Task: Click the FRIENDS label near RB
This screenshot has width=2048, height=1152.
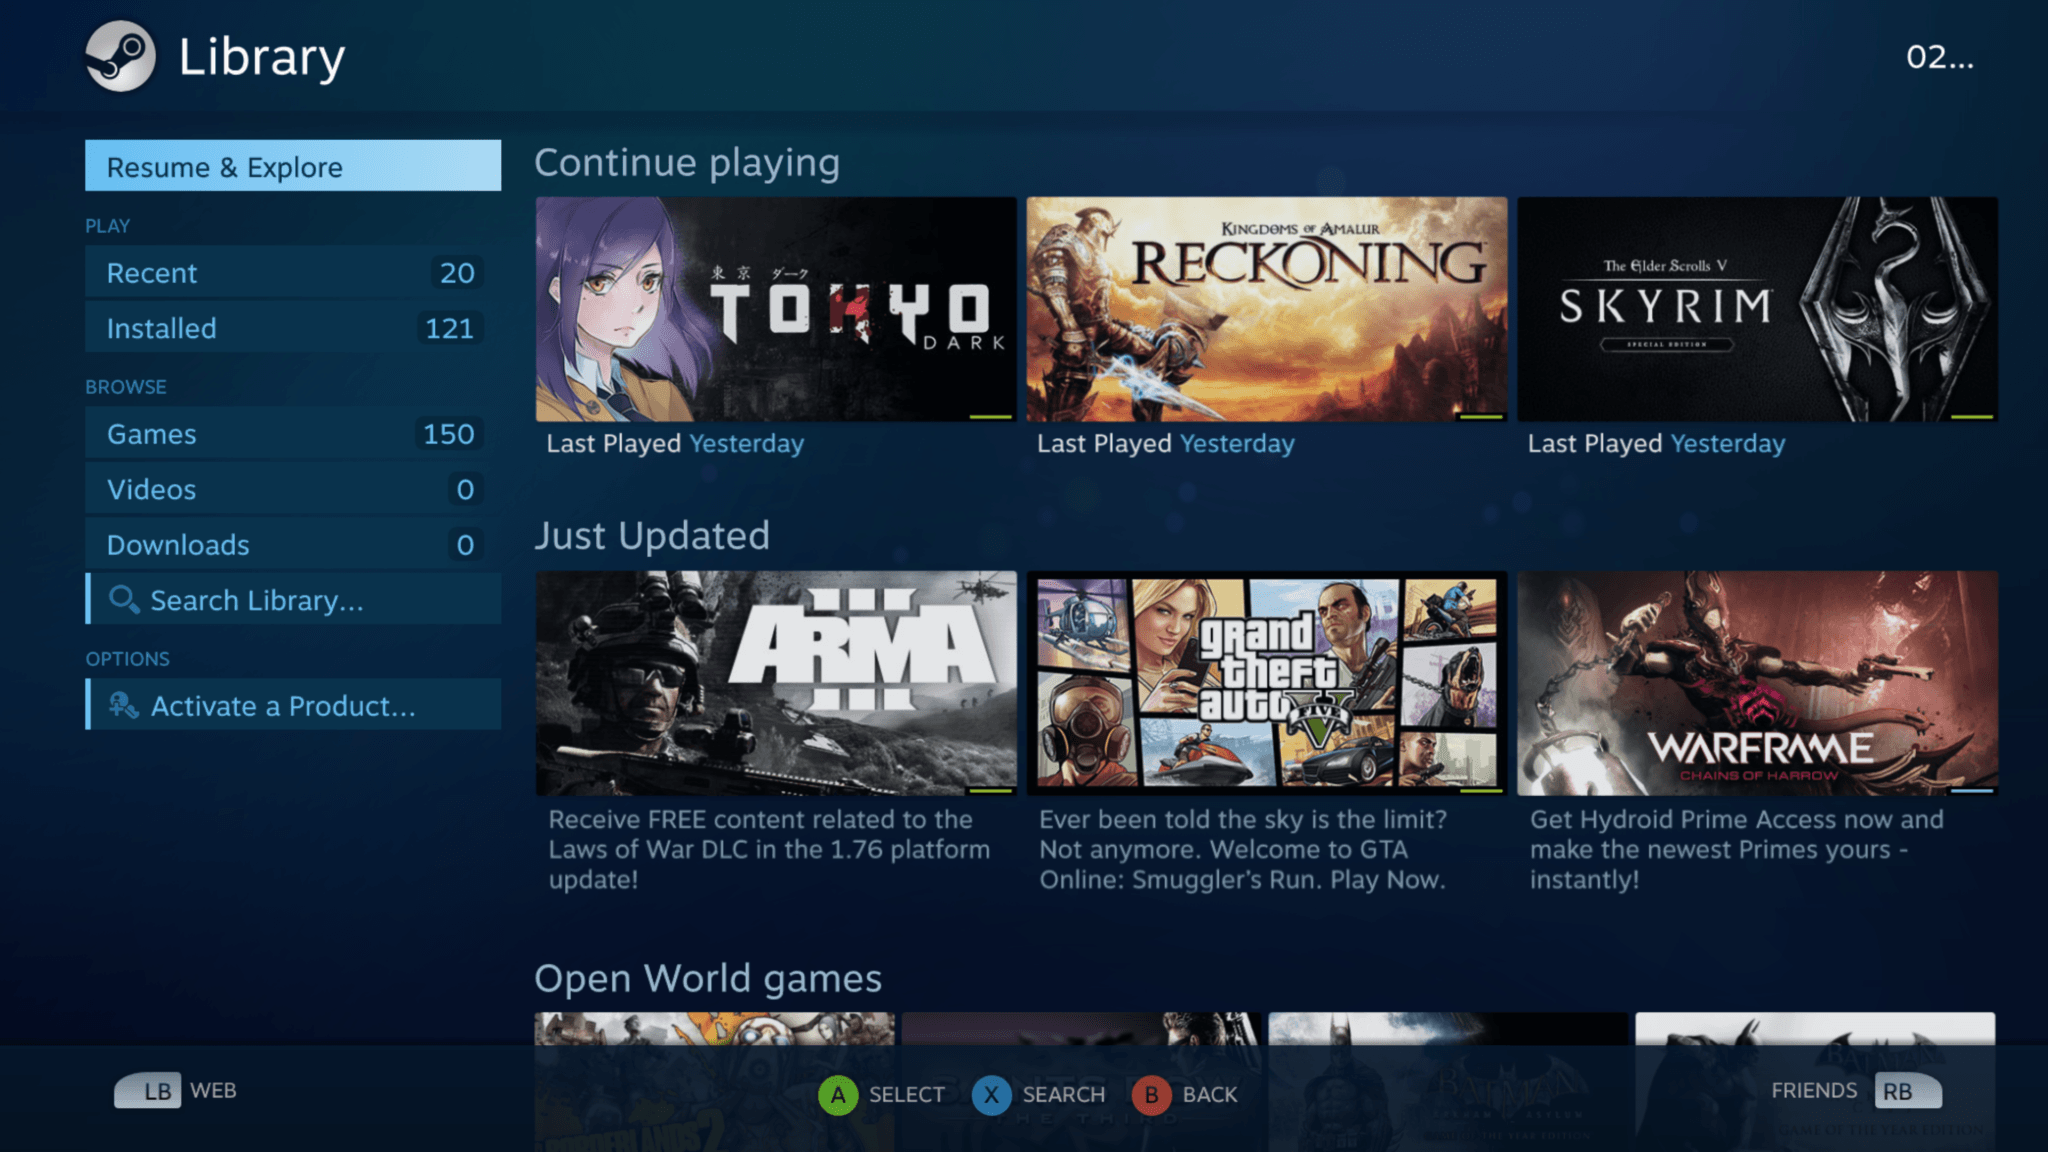Action: [x=1814, y=1091]
